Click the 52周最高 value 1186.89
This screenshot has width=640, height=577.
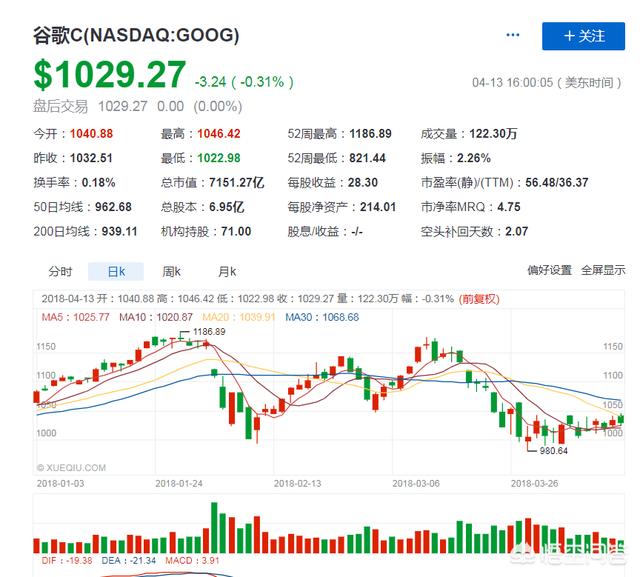pyautogui.click(x=370, y=134)
